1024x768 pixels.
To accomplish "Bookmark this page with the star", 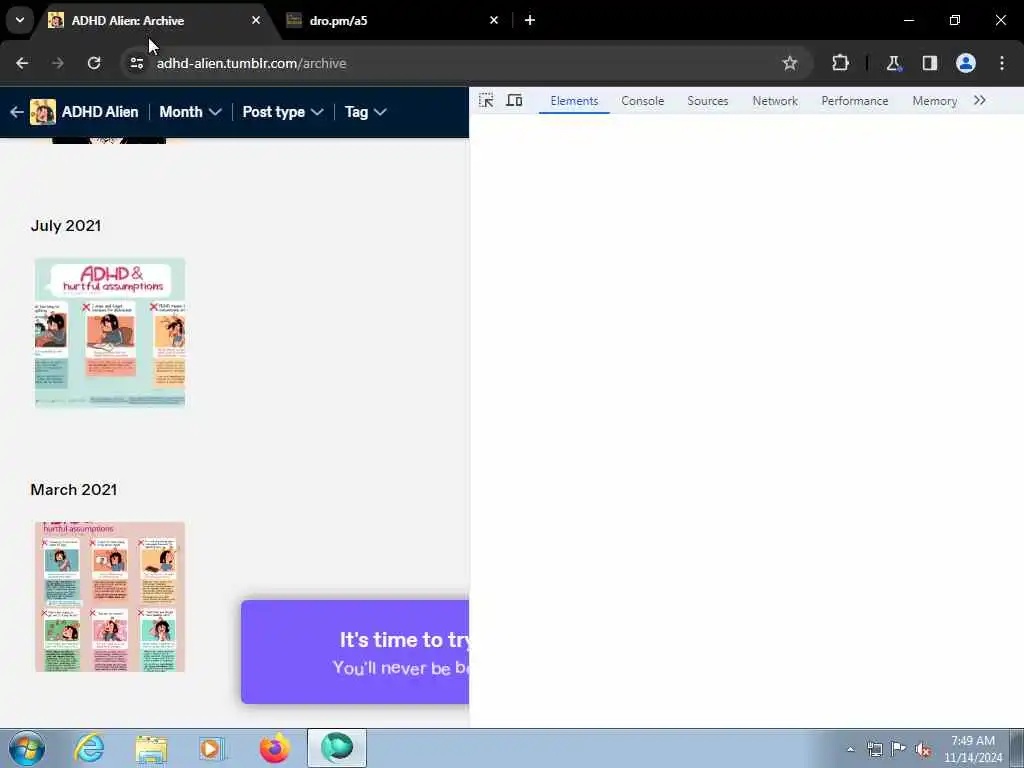I will [x=790, y=63].
